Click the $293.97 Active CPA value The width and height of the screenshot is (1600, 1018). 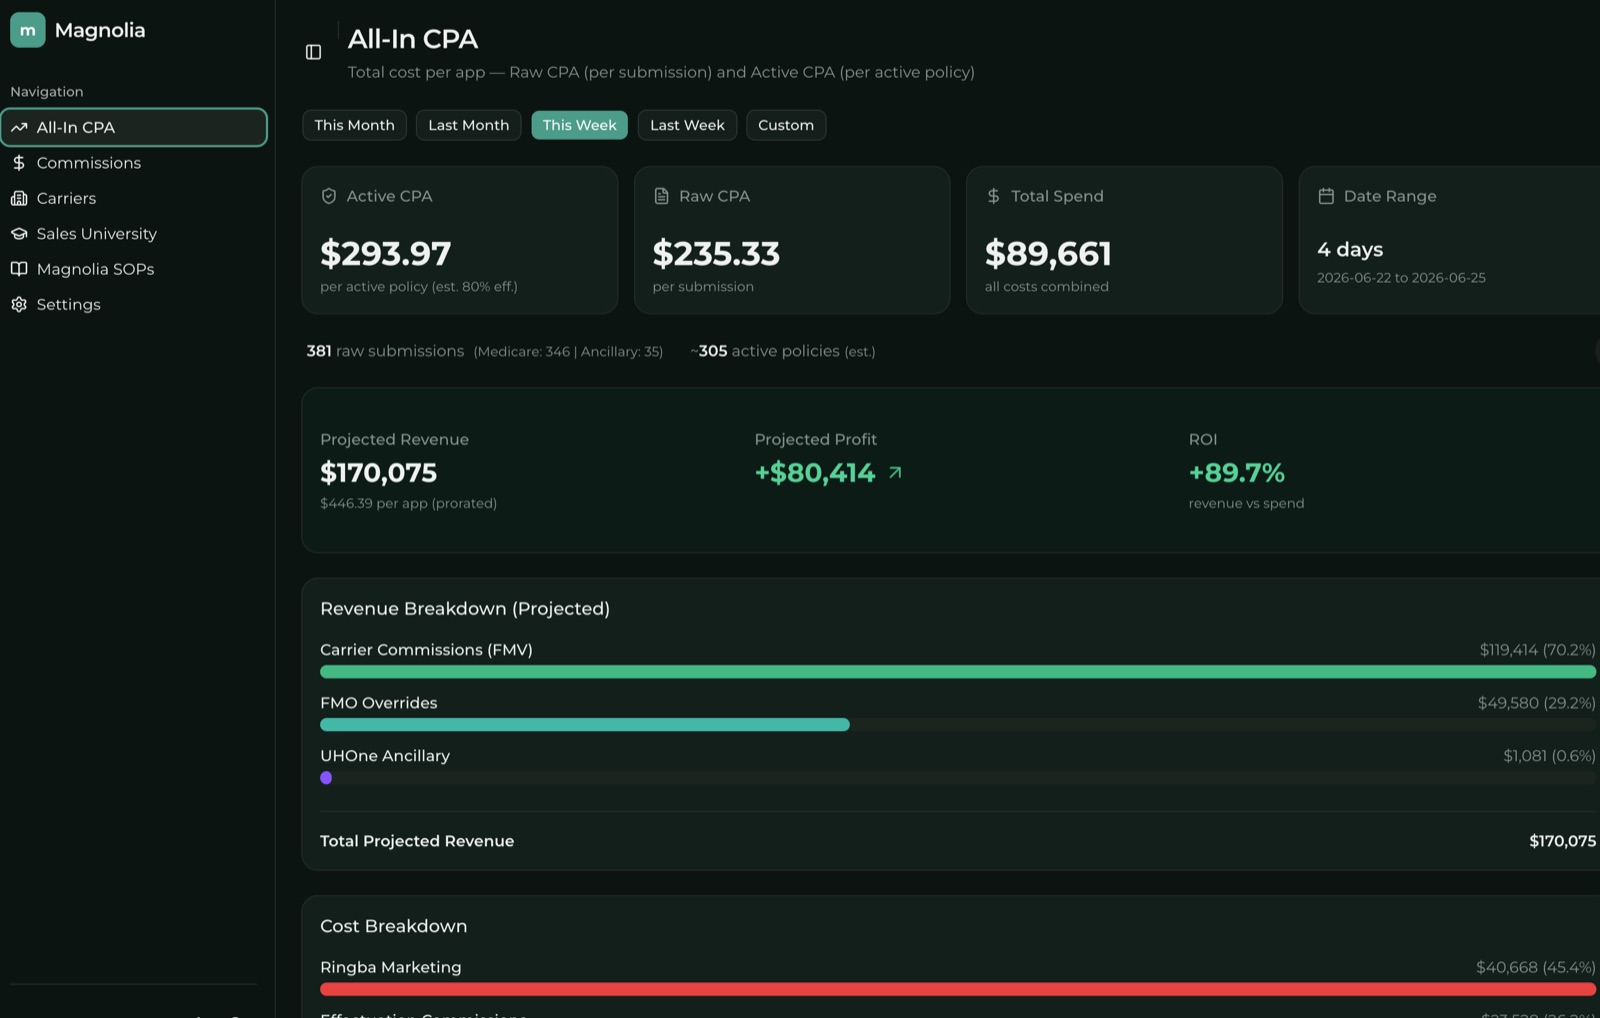tap(385, 253)
